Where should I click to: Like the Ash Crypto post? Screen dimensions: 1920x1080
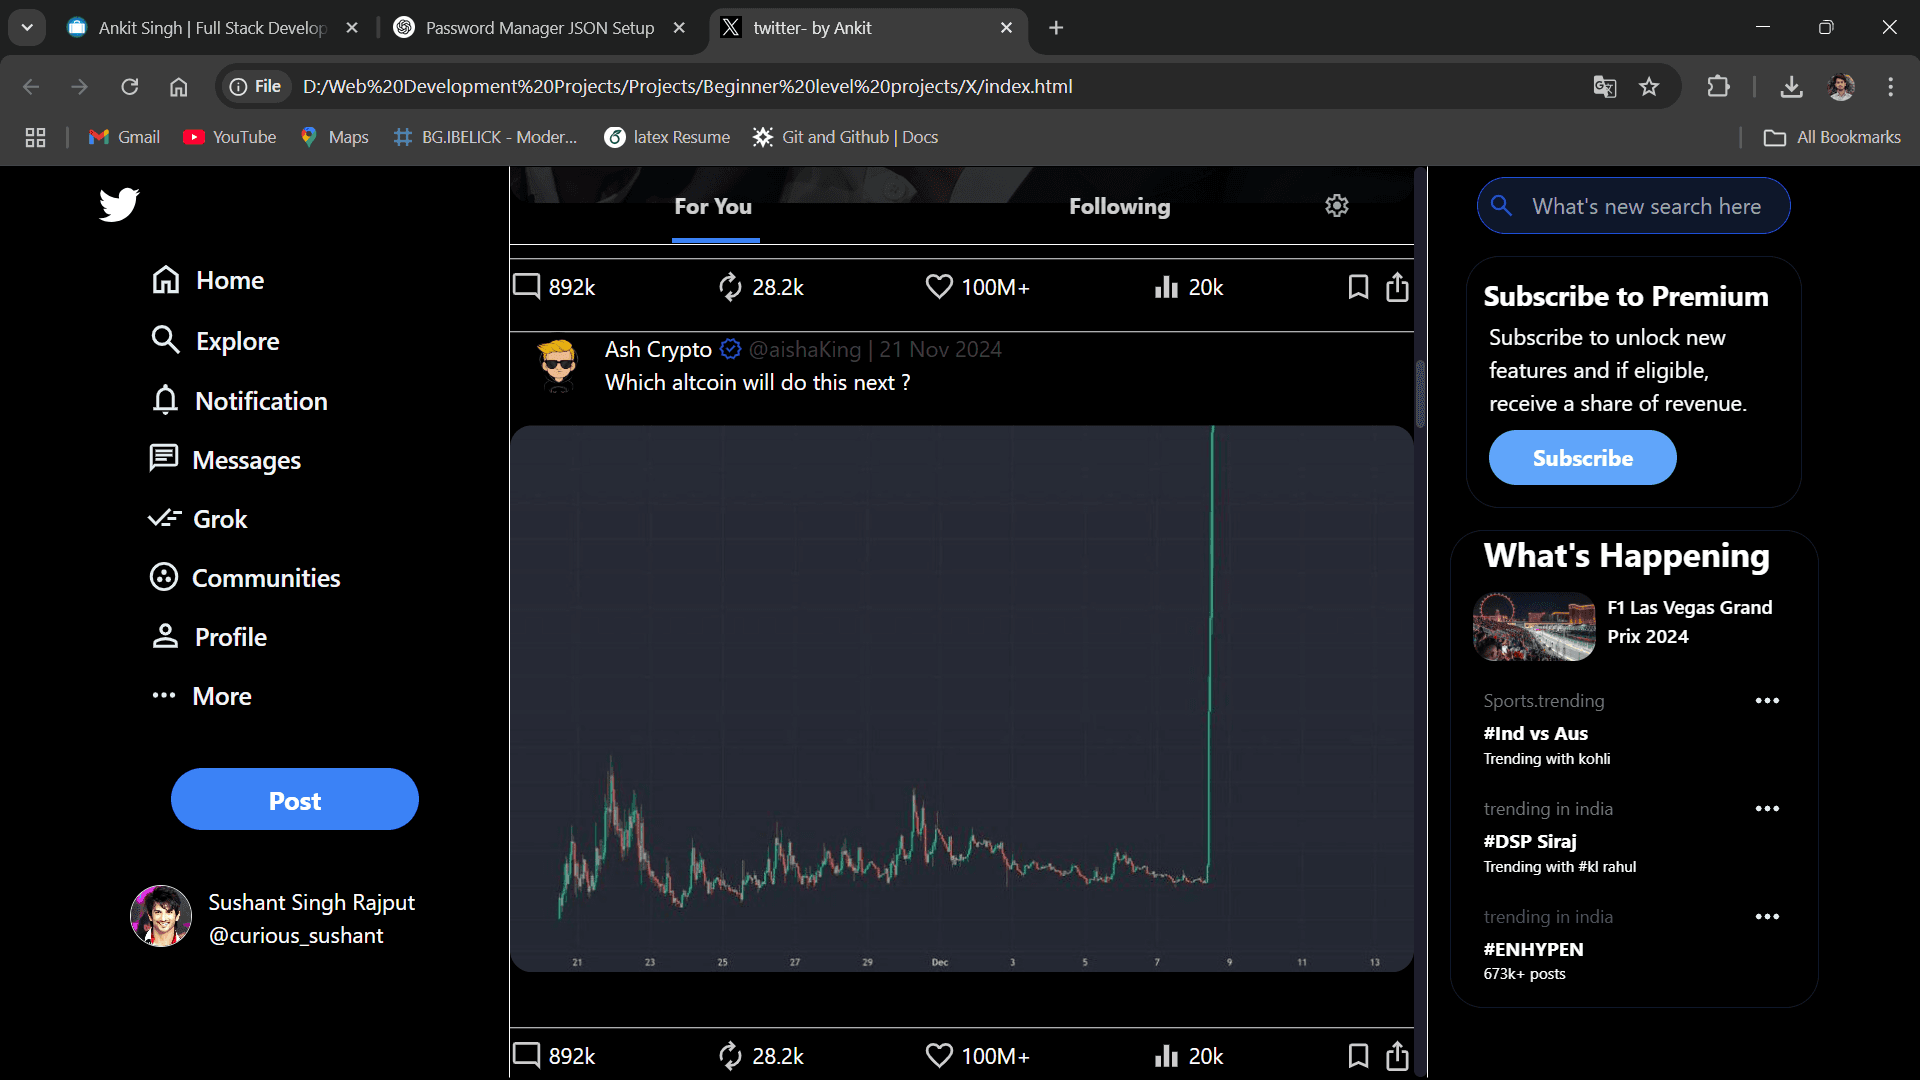(939, 1056)
